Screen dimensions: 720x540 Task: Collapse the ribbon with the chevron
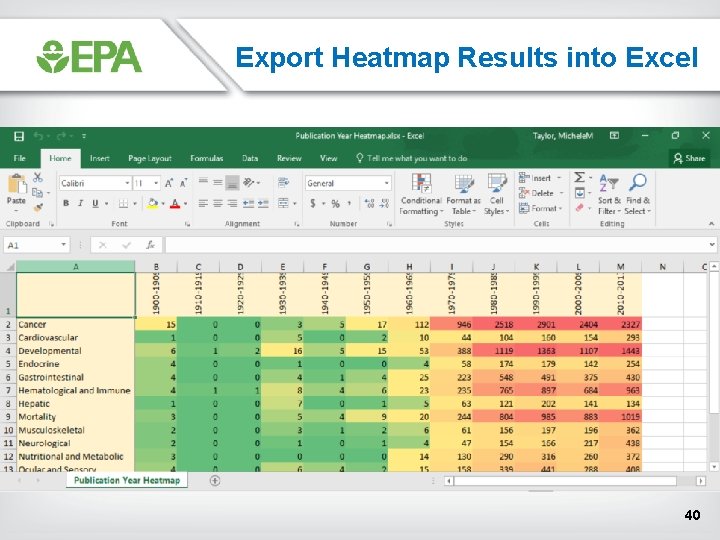click(711, 224)
